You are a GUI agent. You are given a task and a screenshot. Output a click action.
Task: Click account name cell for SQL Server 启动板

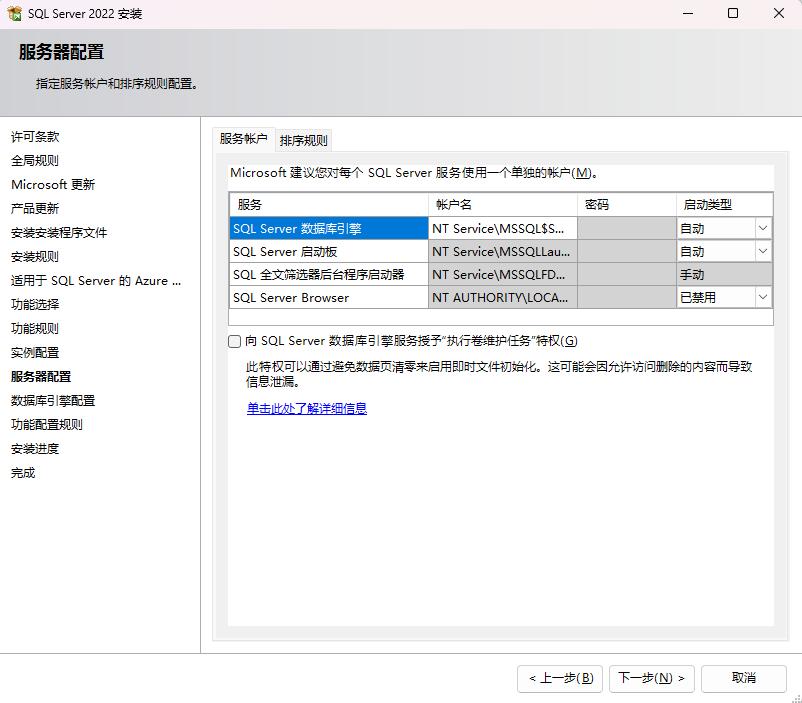pyautogui.click(x=502, y=251)
